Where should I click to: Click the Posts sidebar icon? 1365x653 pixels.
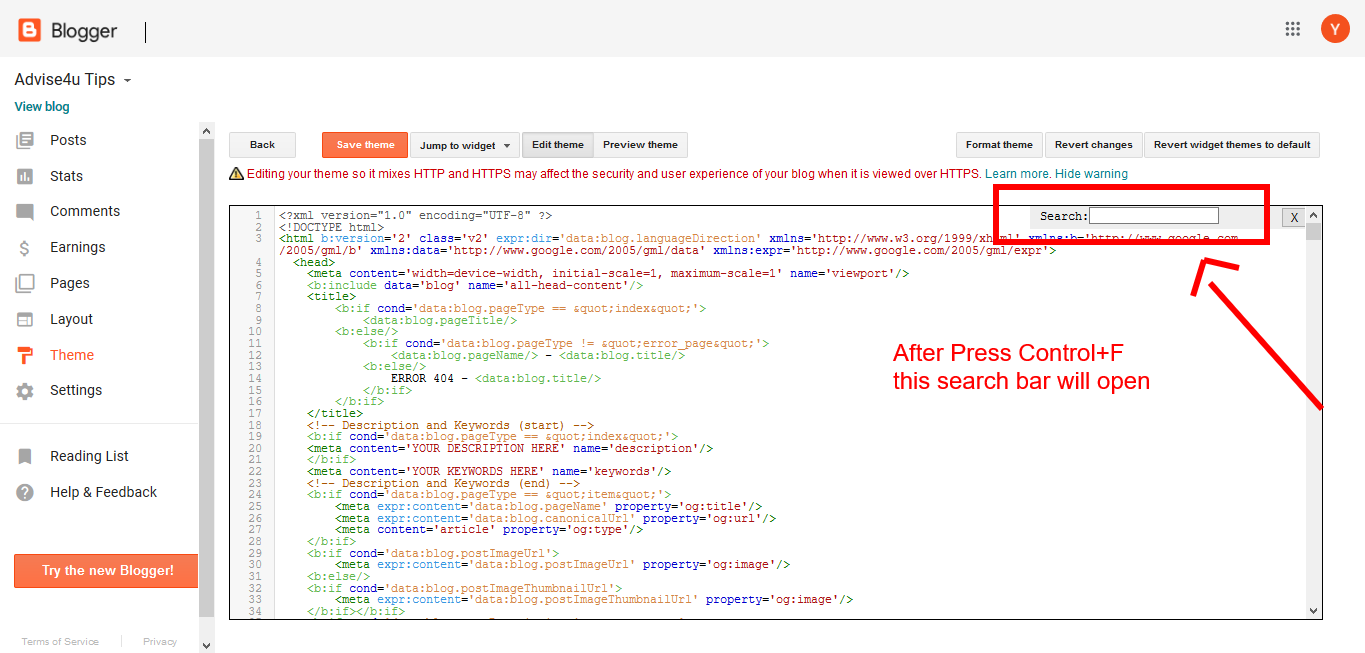[25, 140]
